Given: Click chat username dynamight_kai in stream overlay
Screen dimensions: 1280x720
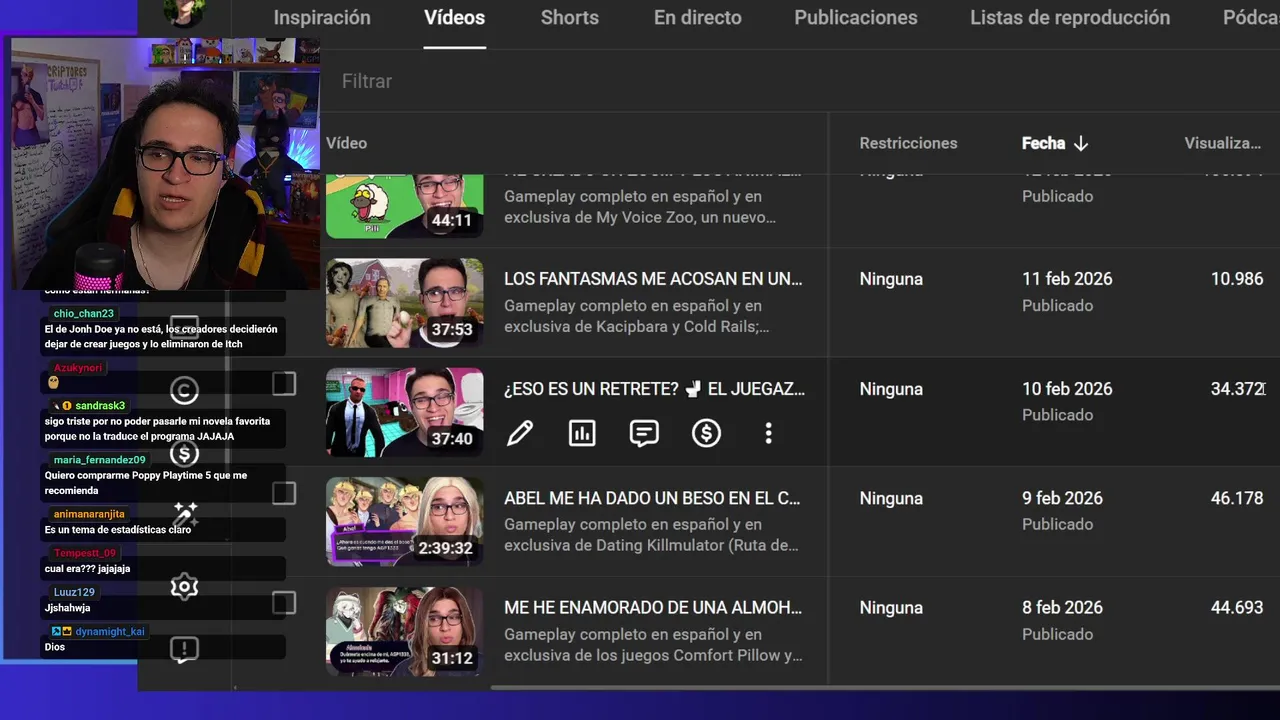Looking at the screenshot, I should point(110,631).
